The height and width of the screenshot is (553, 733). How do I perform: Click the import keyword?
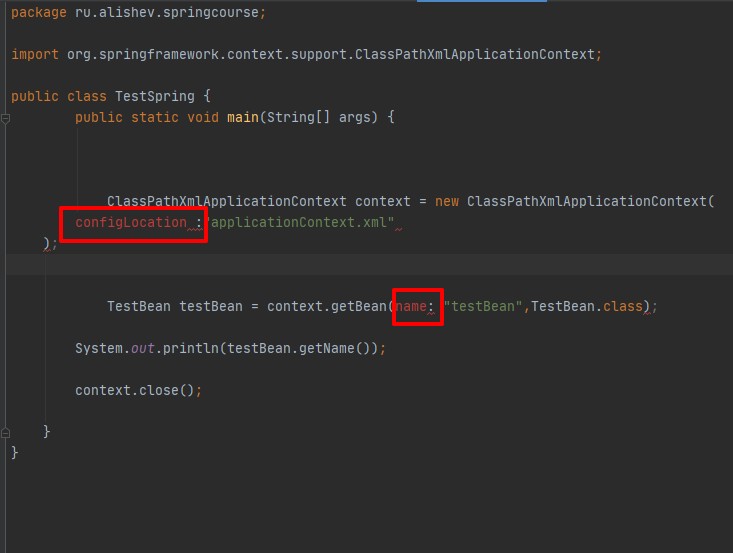coord(35,54)
